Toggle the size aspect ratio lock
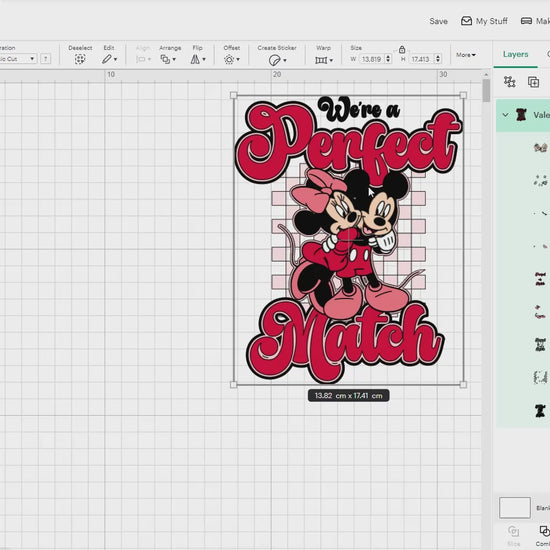 click(402, 49)
